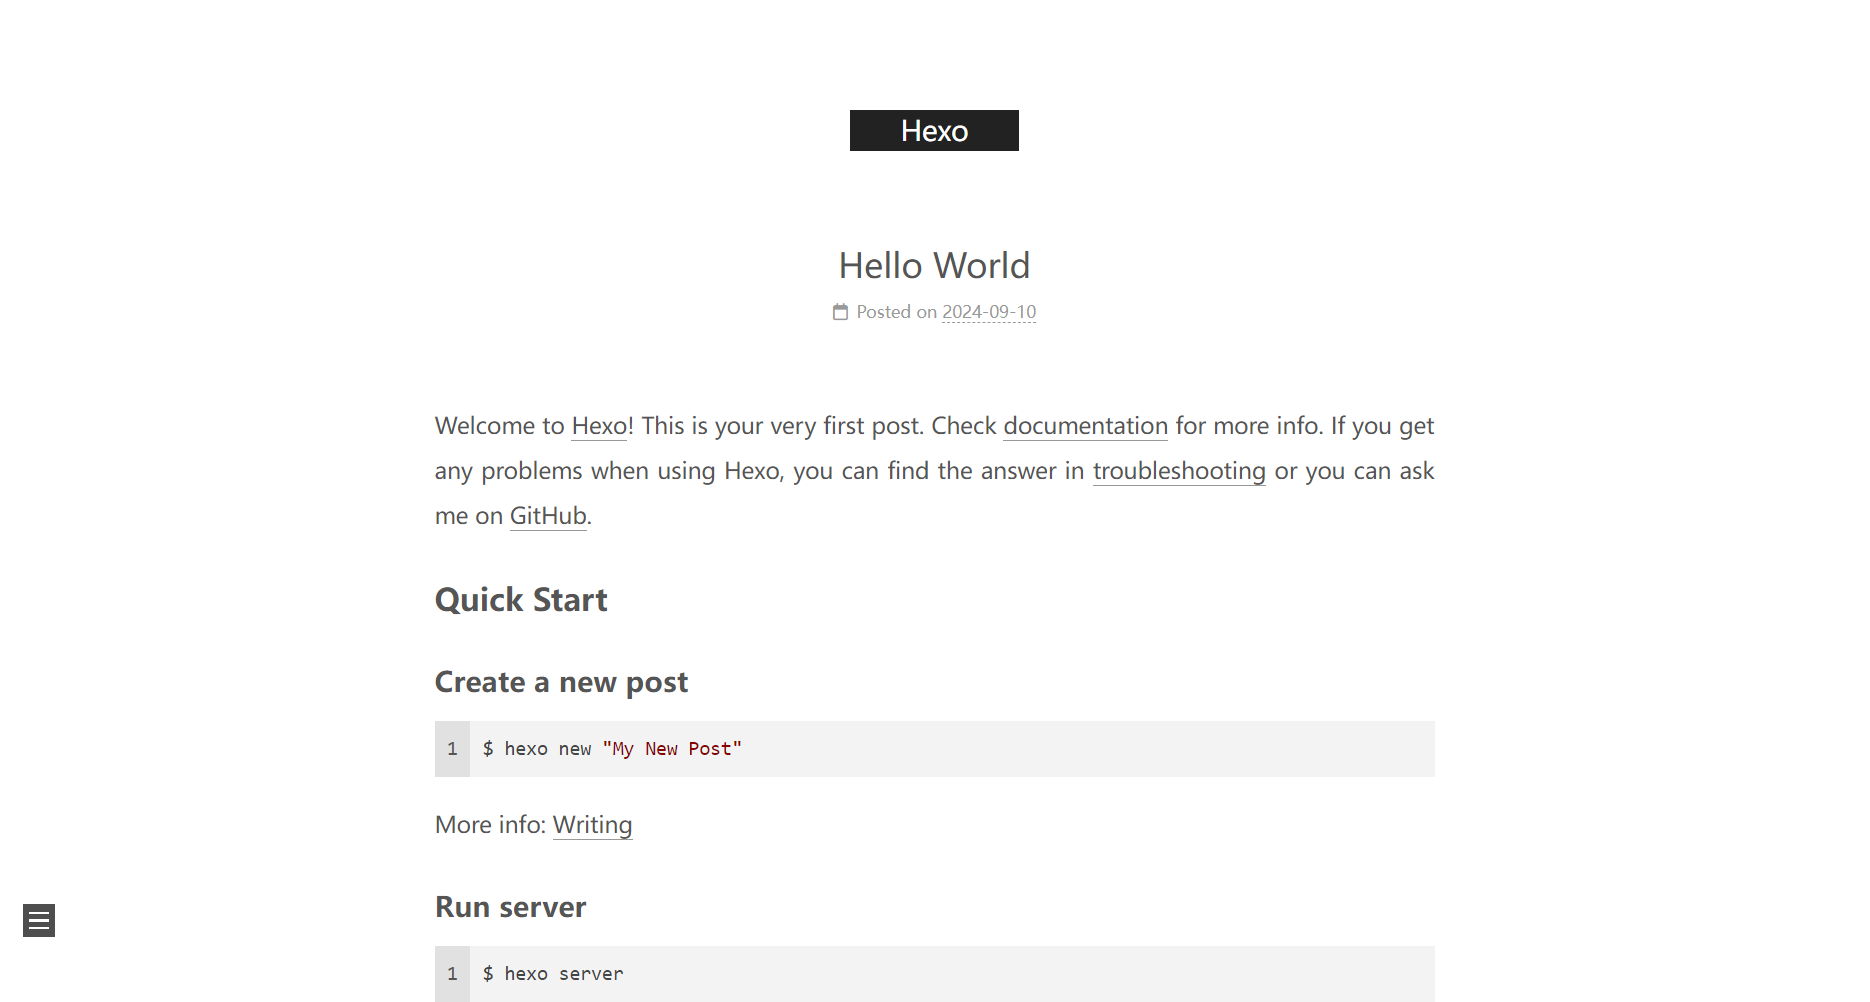Click line number 1 of hexo new code block

pos(452,749)
